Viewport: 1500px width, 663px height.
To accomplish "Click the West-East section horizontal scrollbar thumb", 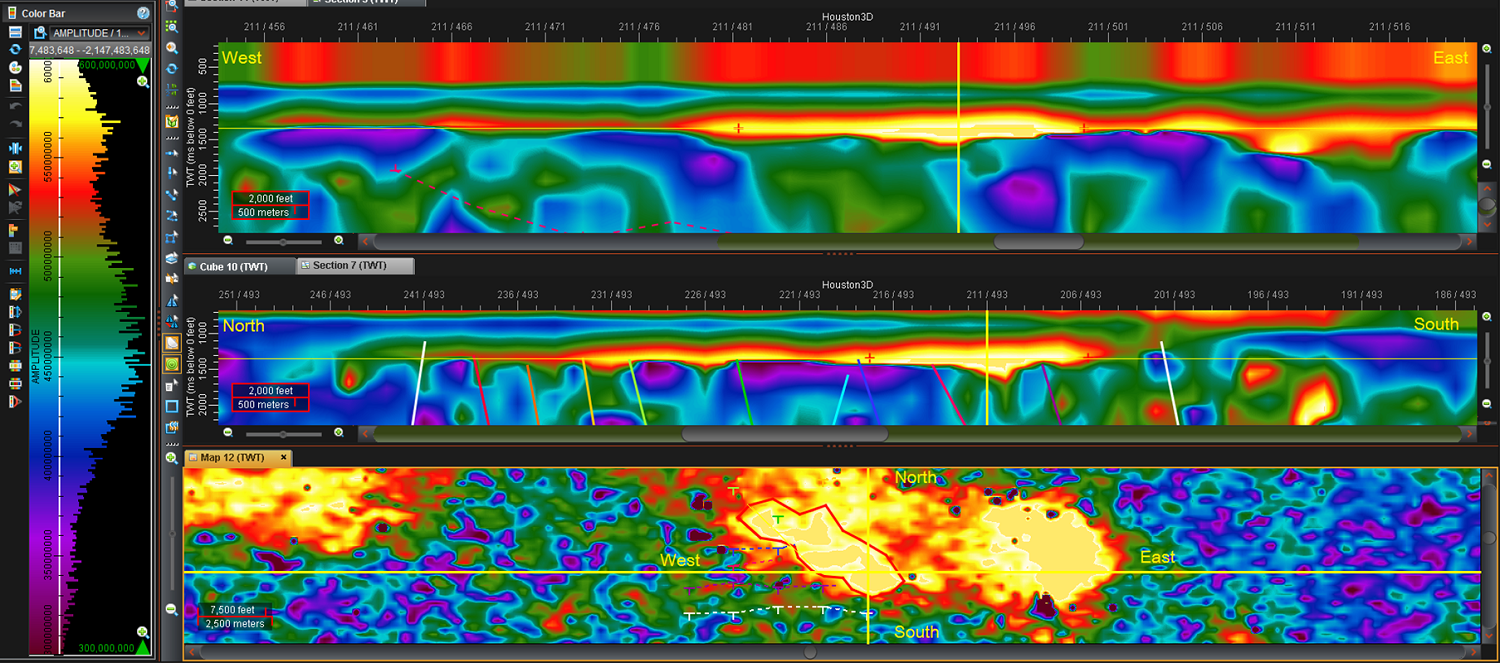I will 1038,241.
